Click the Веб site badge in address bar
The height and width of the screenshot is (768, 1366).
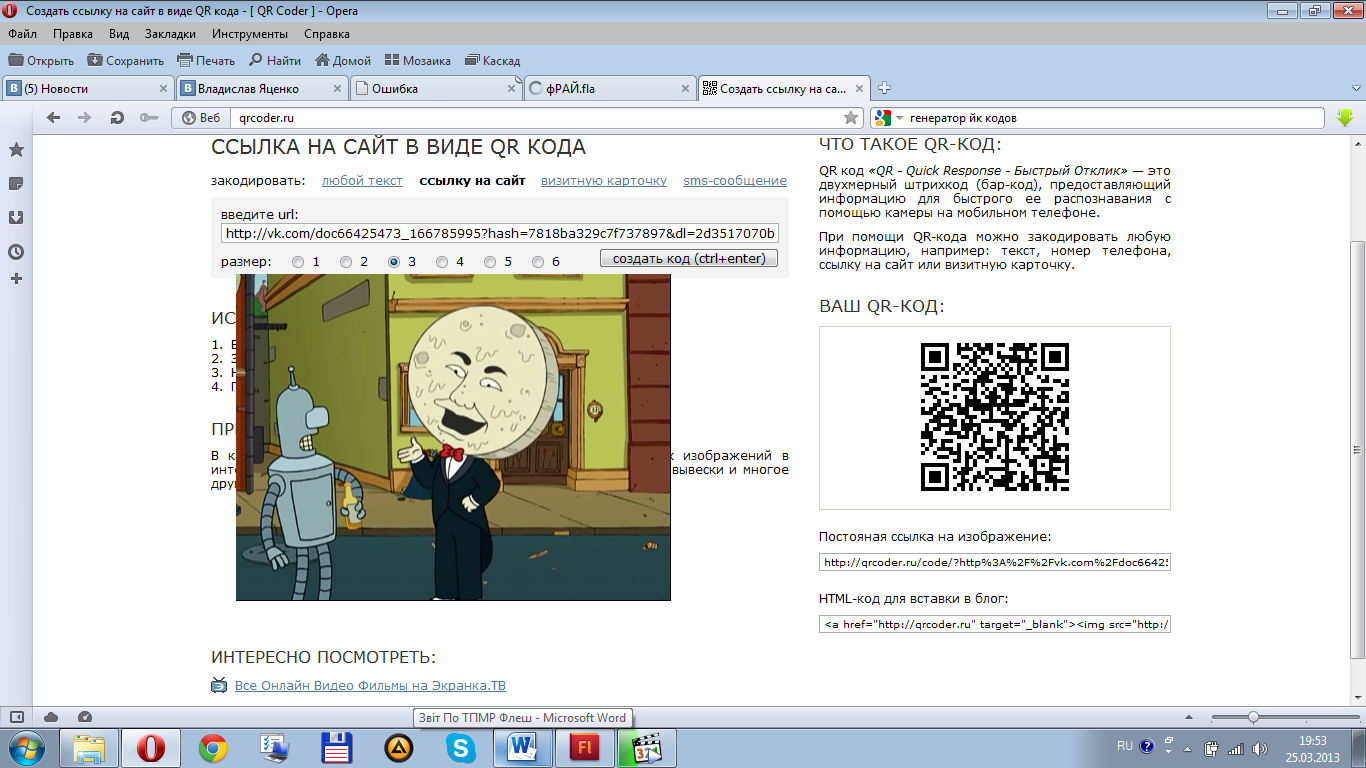click(199, 118)
